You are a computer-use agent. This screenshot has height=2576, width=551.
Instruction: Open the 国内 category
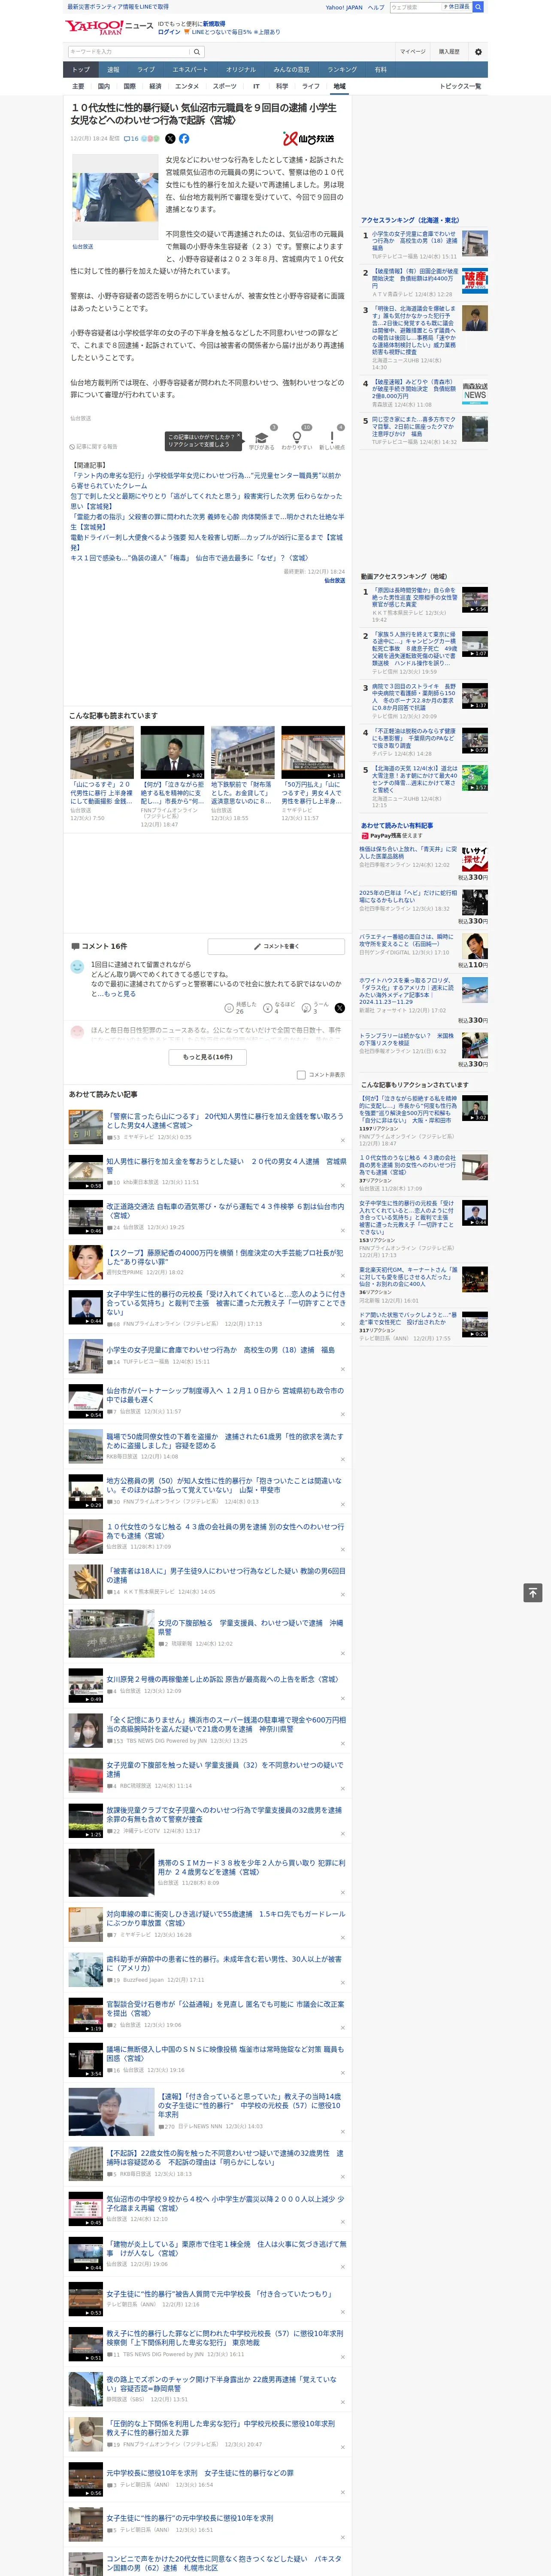104,86
